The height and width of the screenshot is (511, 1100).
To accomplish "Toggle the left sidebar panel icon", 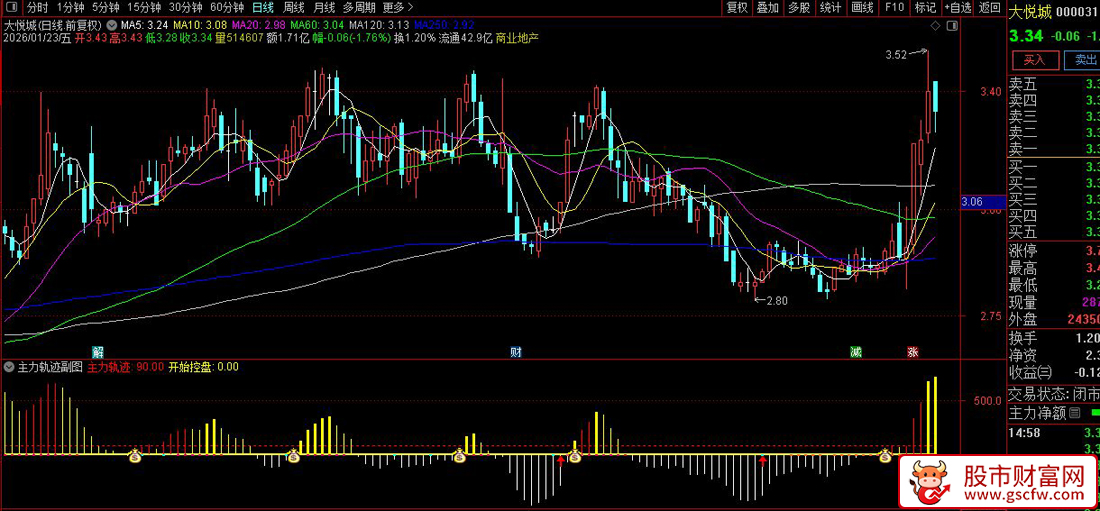I will [x=11, y=8].
